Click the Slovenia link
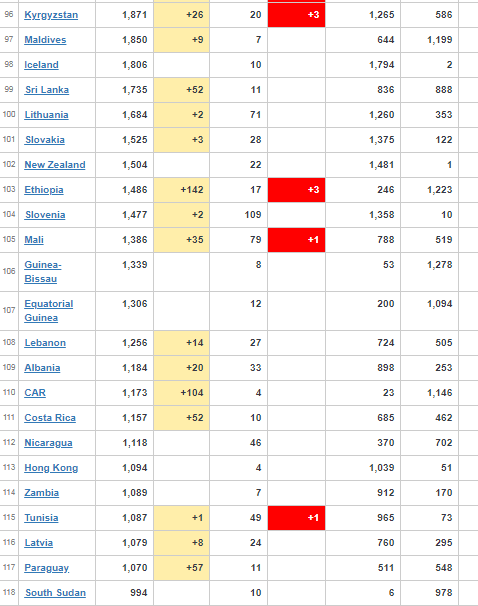Viewport: 478px width, 606px height. coord(45,215)
